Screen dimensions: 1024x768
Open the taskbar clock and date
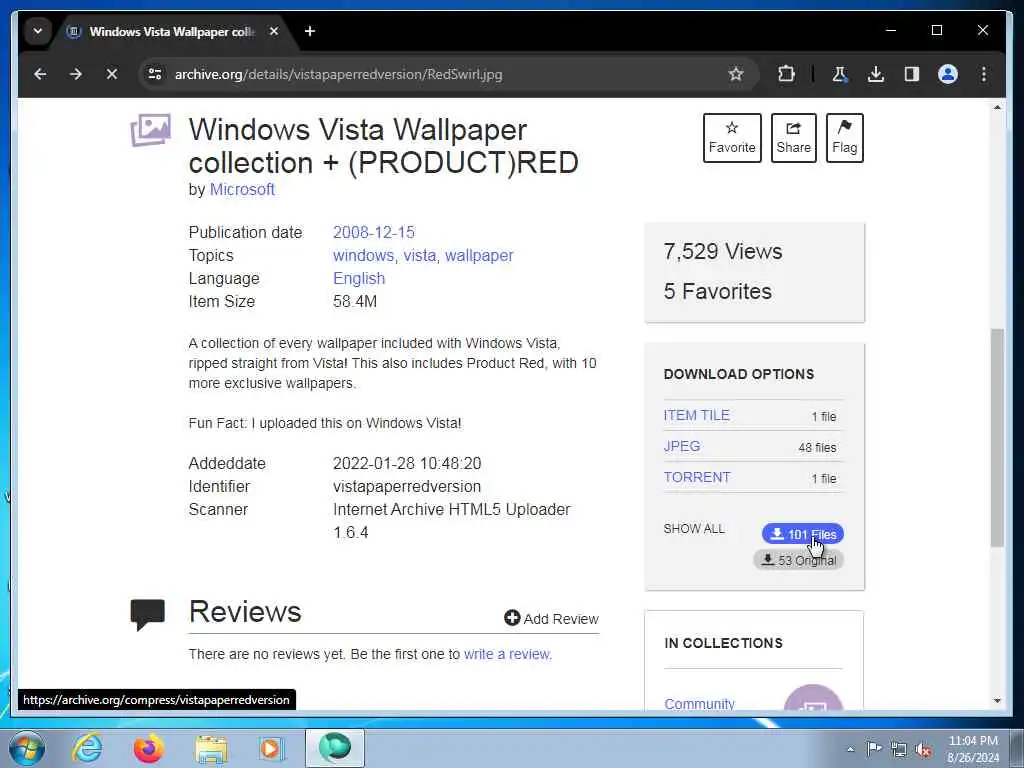[972, 749]
